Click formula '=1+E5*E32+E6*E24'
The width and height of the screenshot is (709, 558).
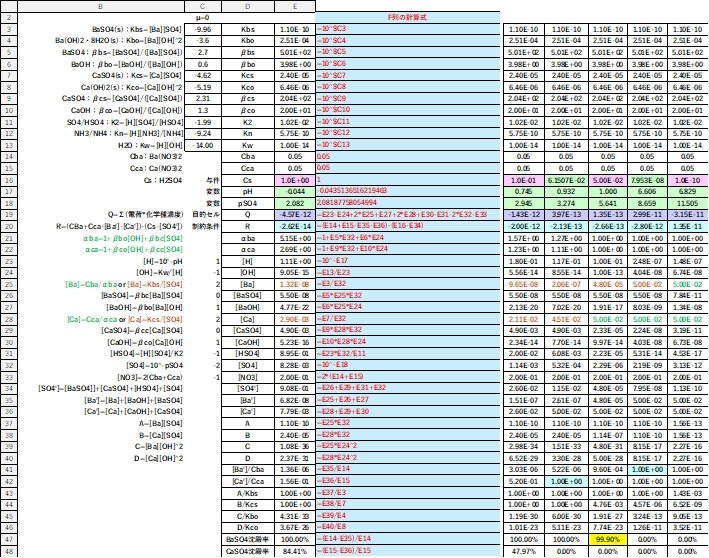click(407, 237)
